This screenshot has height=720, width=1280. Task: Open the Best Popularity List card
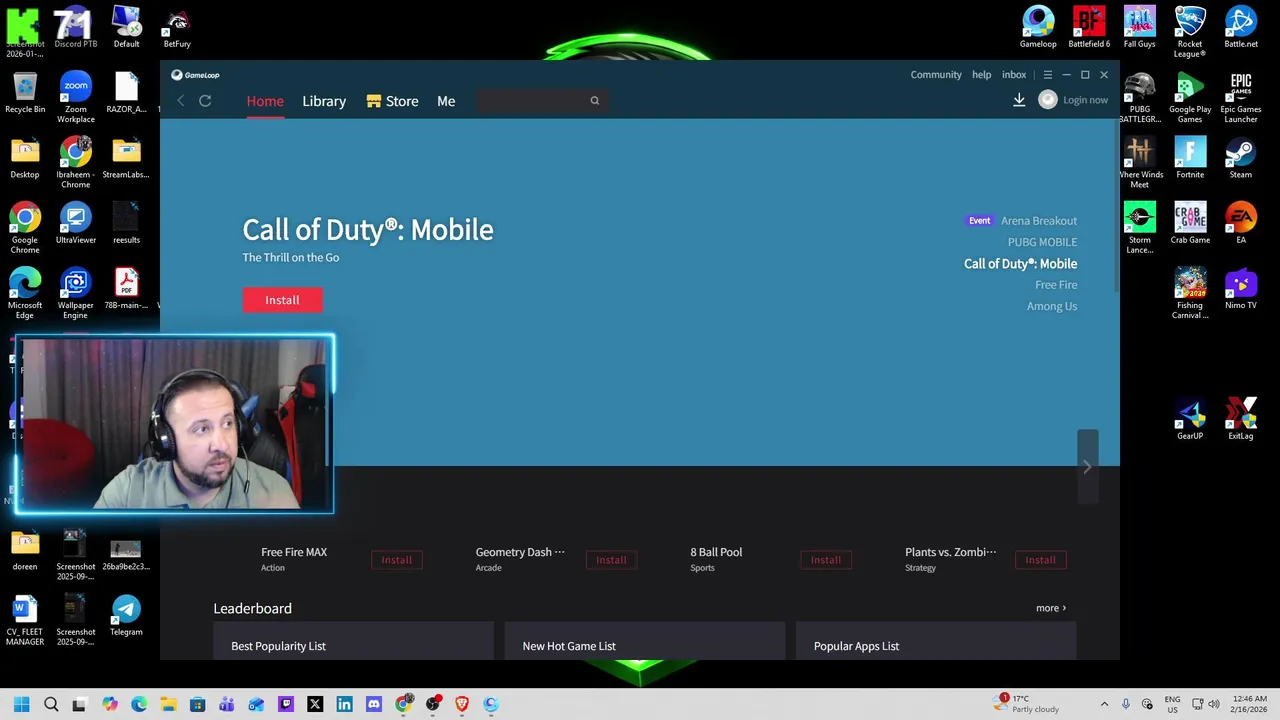point(353,641)
